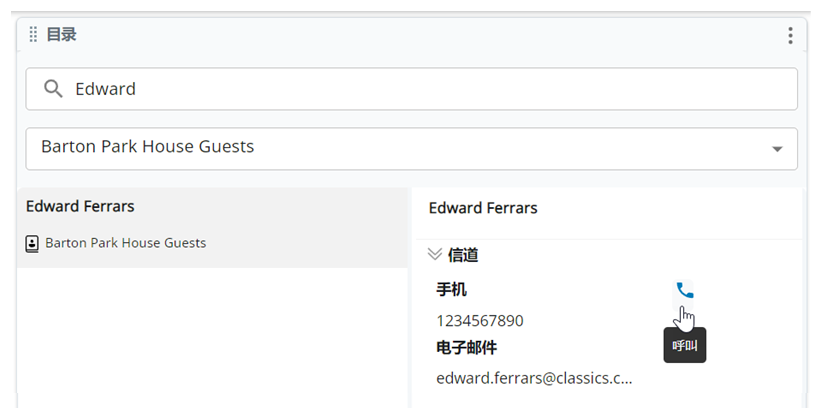Screen dimensions: 822x414
Task: Click the address book icon under Edward Ferrars
Action: pos(32,244)
